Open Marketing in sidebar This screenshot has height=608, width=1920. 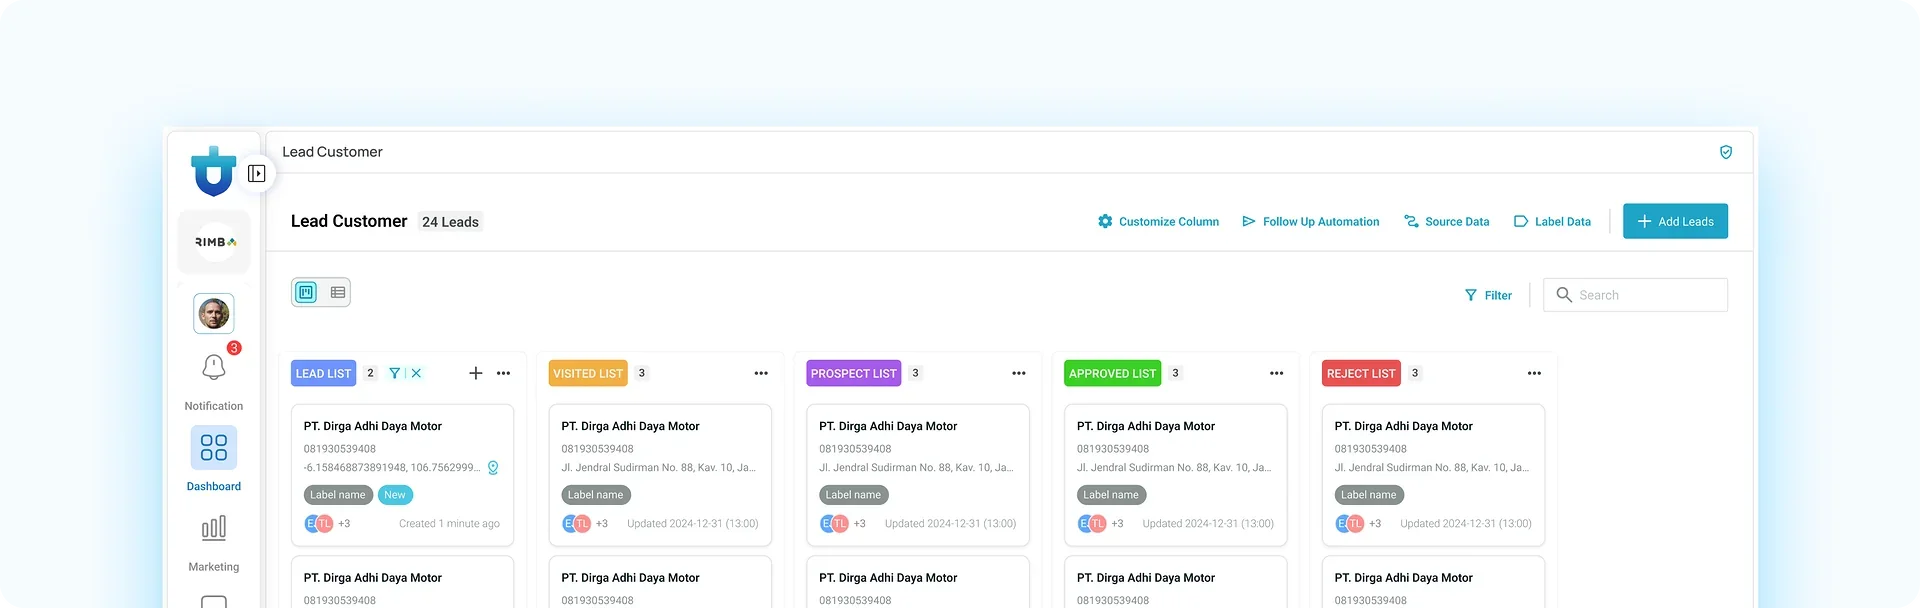pyautogui.click(x=214, y=543)
